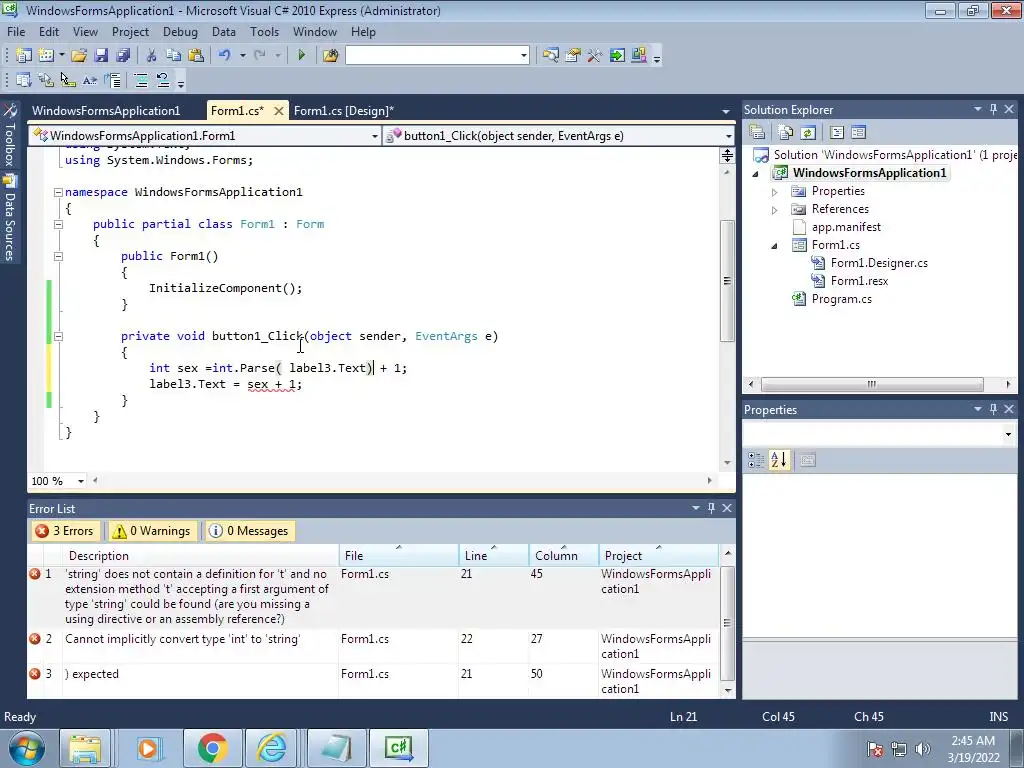Image resolution: width=1024 pixels, height=768 pixels.
Task: Undo the last edit with the Undo icon
Action: click(224, 56)
